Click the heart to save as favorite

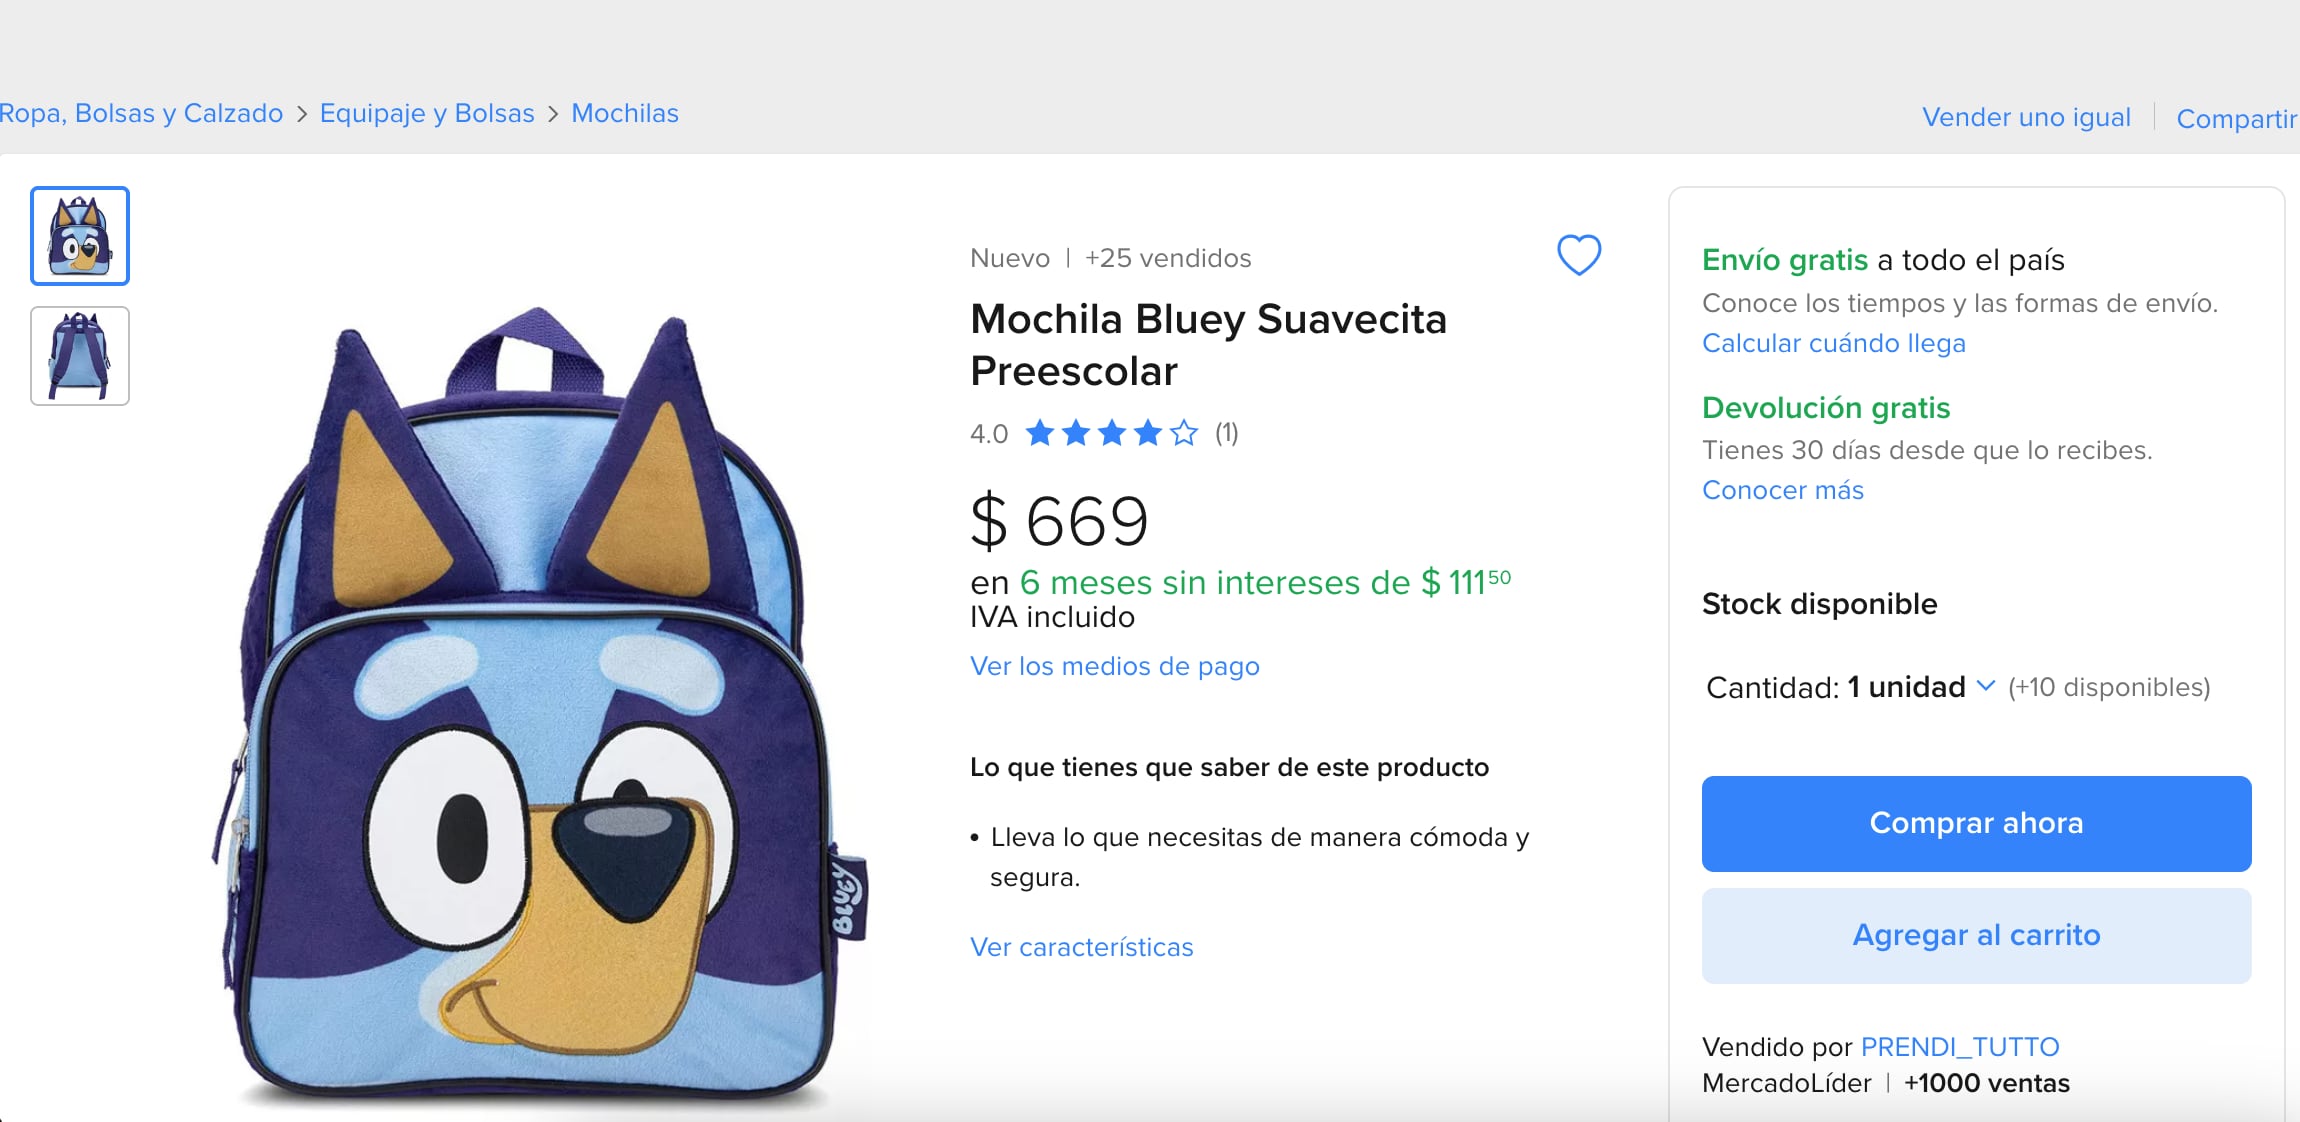[1578, 256]
